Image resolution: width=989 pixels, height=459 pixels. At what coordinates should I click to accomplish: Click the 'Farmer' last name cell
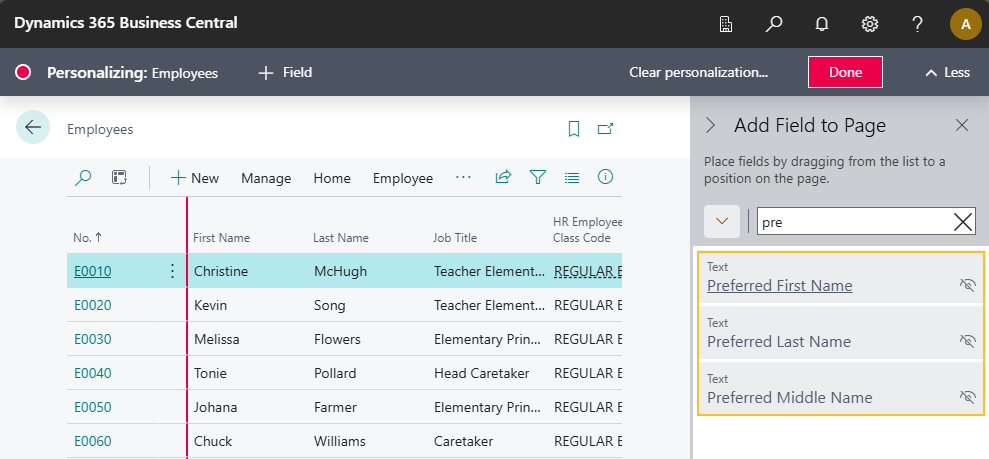(335, 407)
